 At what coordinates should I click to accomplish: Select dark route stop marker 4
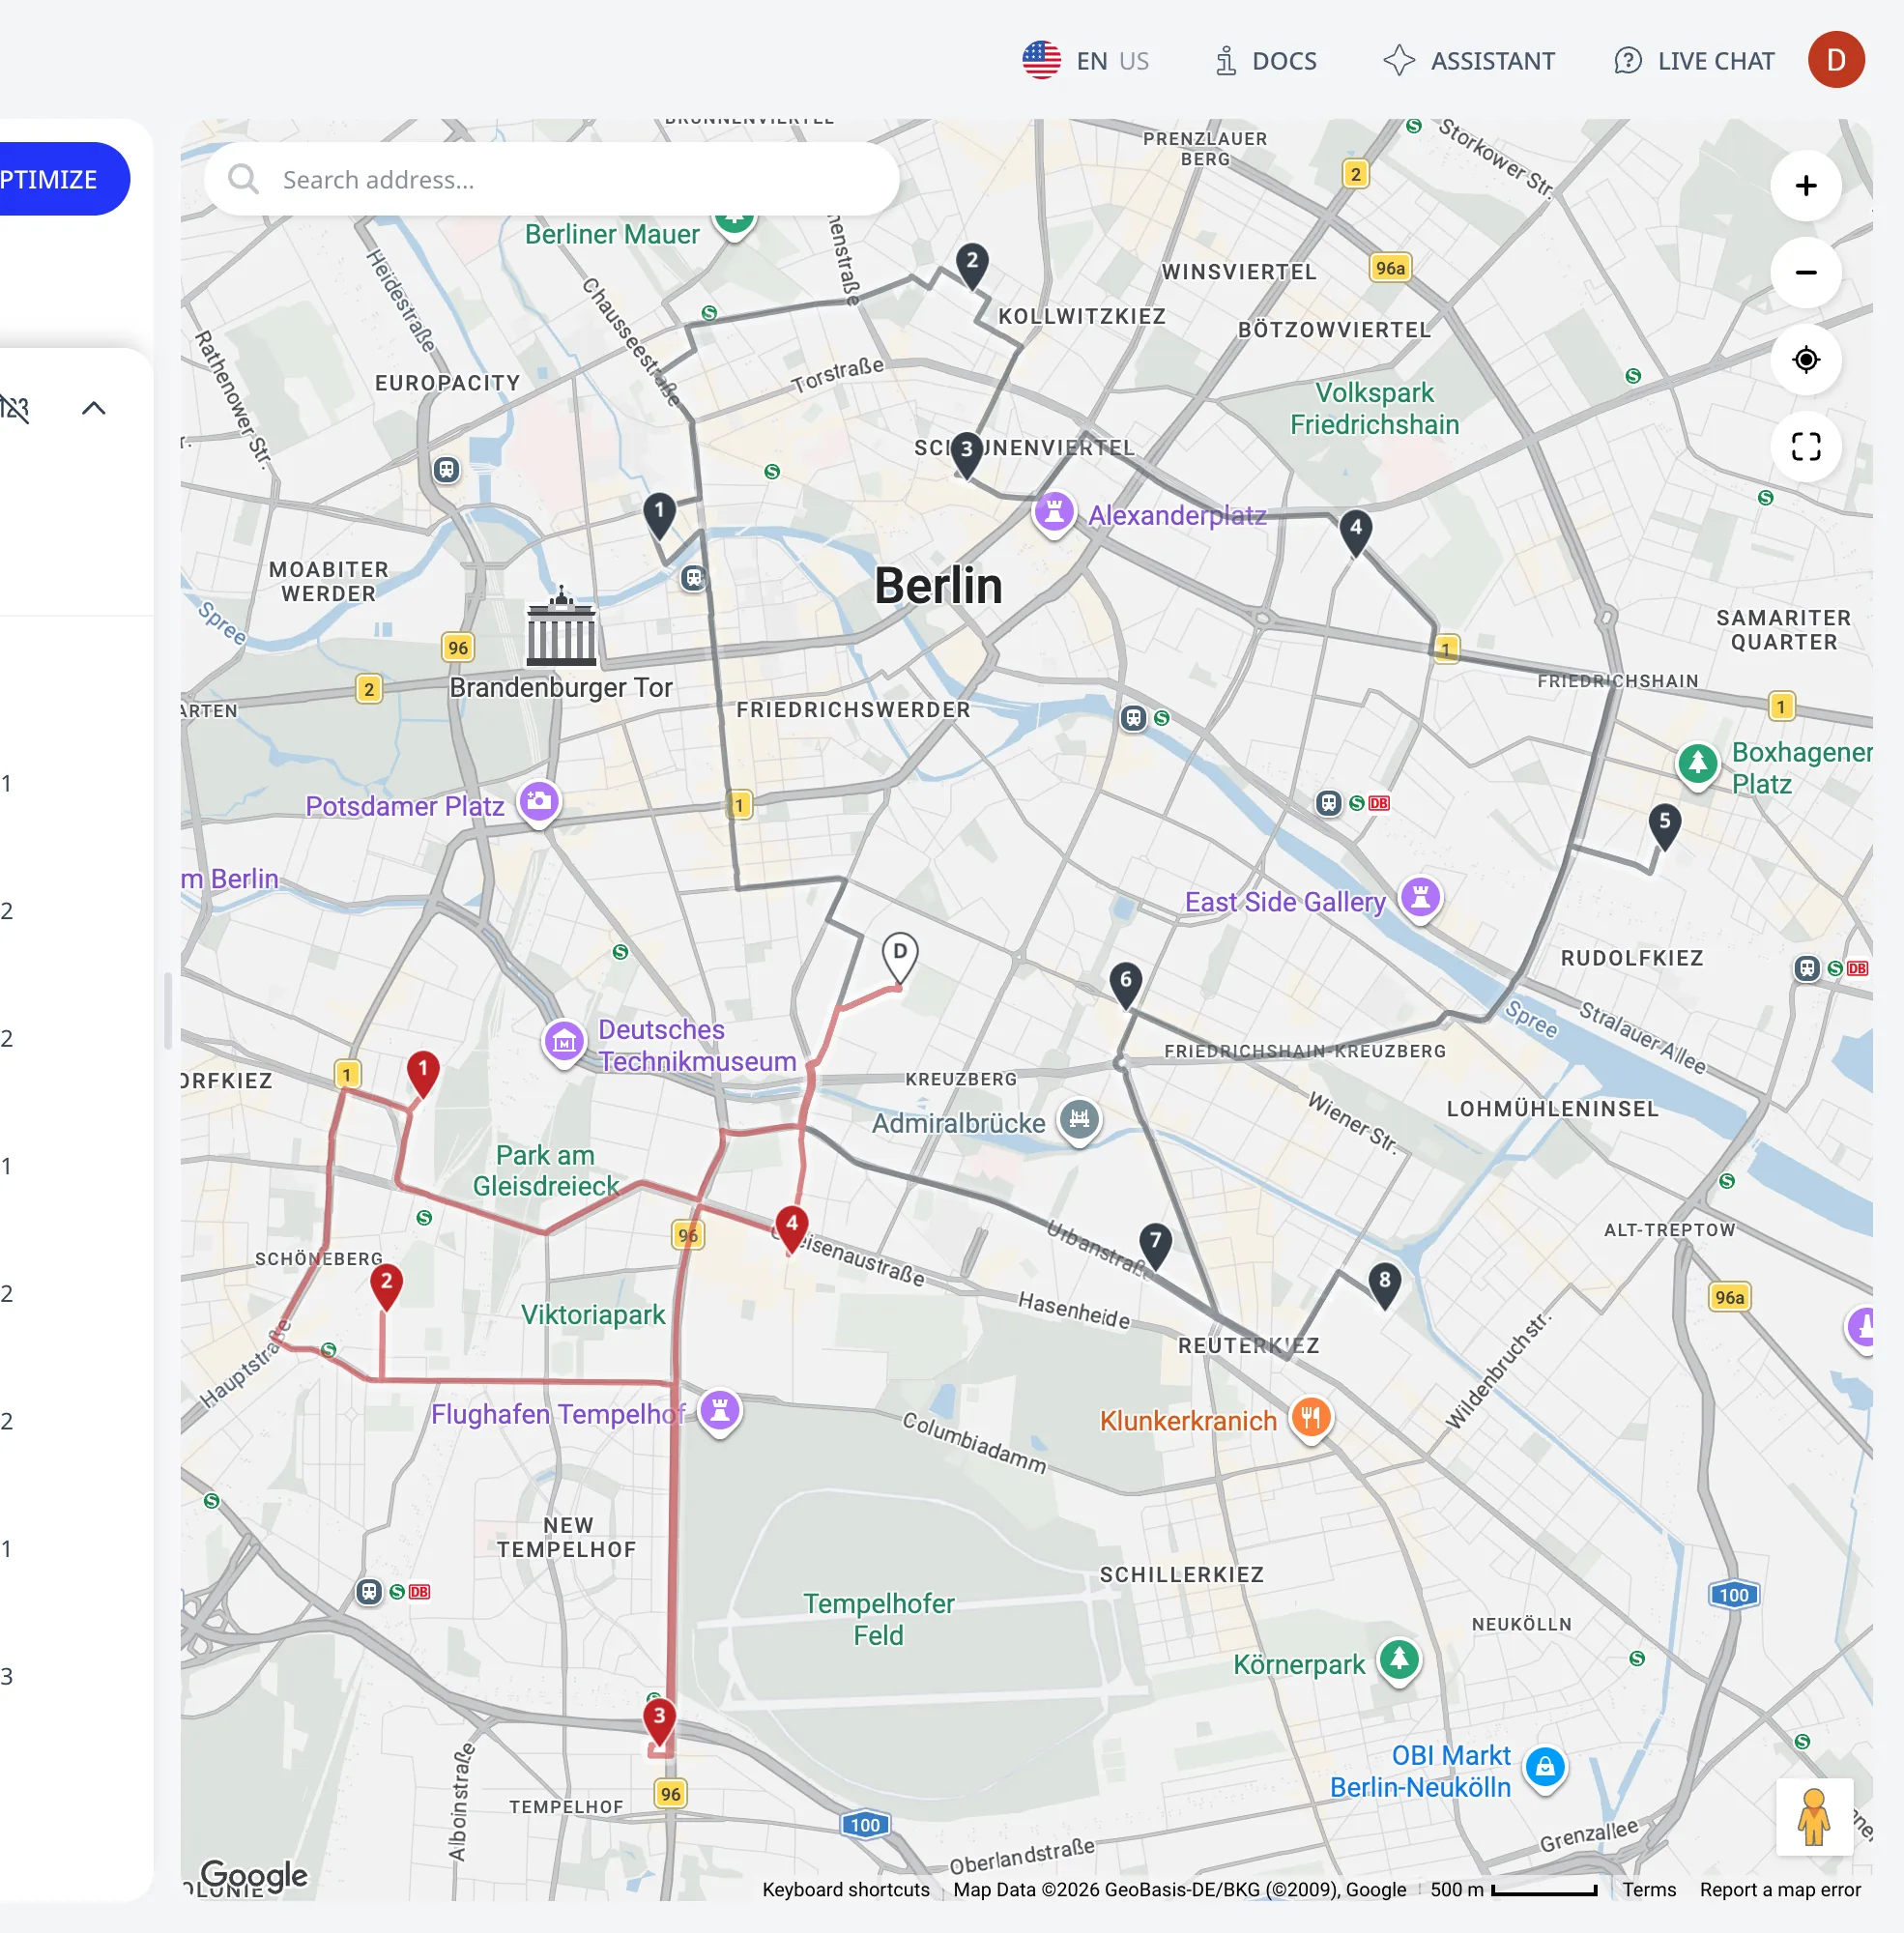[1355, 531]
